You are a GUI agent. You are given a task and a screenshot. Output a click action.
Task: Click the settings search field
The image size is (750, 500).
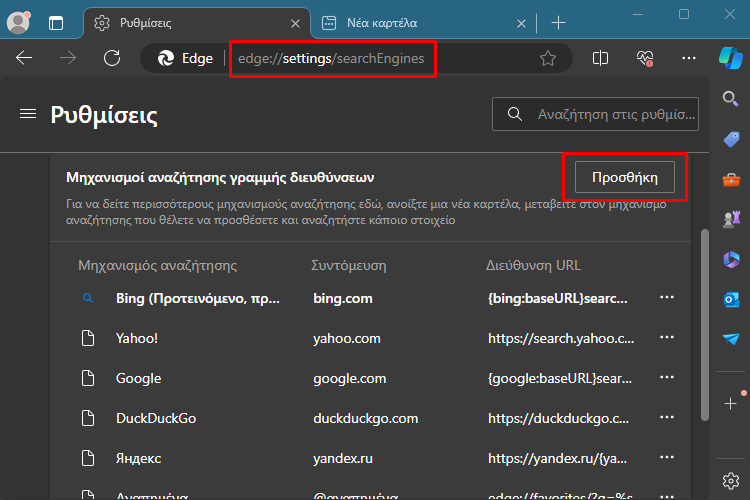click(595, 114)
